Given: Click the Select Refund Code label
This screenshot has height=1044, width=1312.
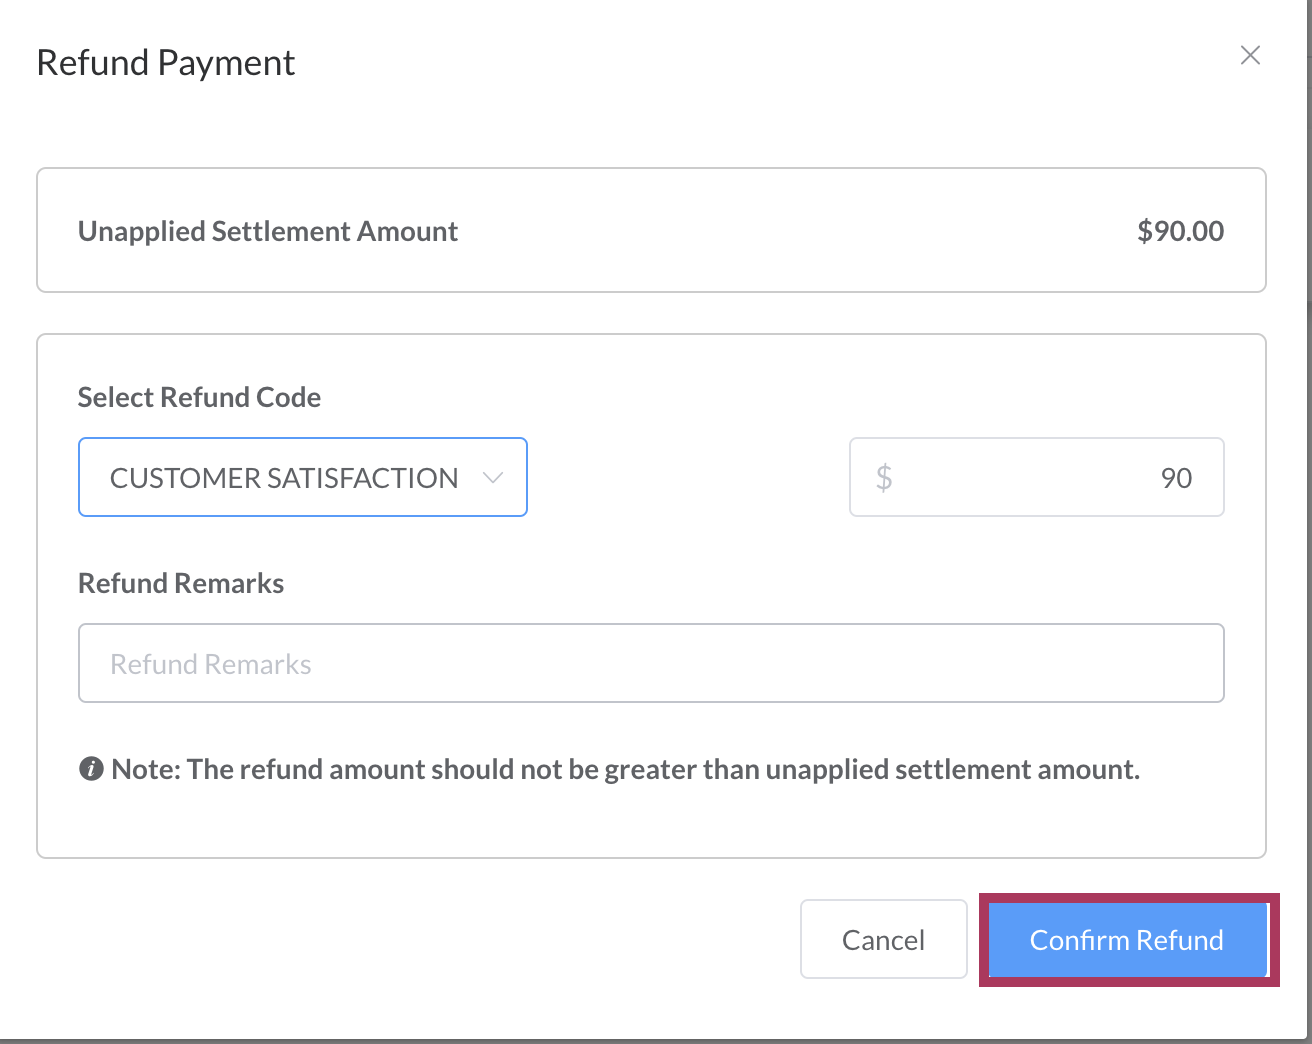Looking at the screenshot, I should [199, 397].
